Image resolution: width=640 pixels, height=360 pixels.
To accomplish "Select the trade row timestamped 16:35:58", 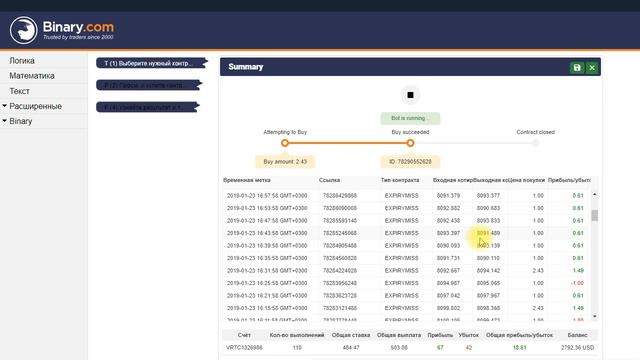I will [406, 258].
